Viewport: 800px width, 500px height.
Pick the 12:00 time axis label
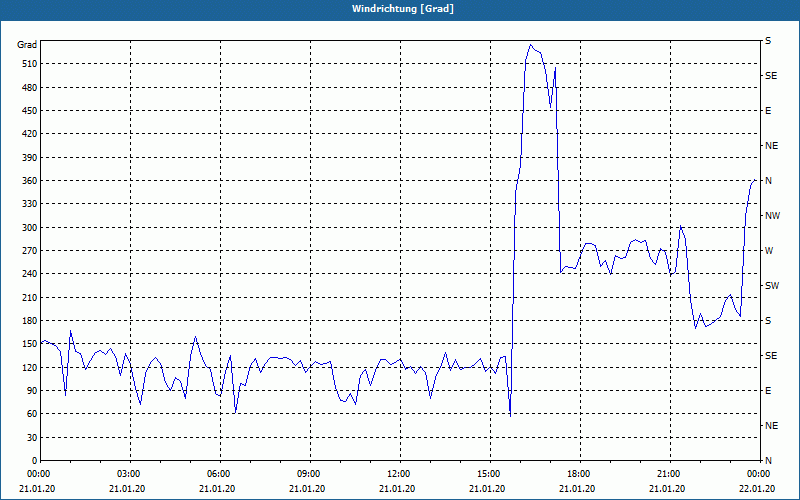tap(399, 473)
